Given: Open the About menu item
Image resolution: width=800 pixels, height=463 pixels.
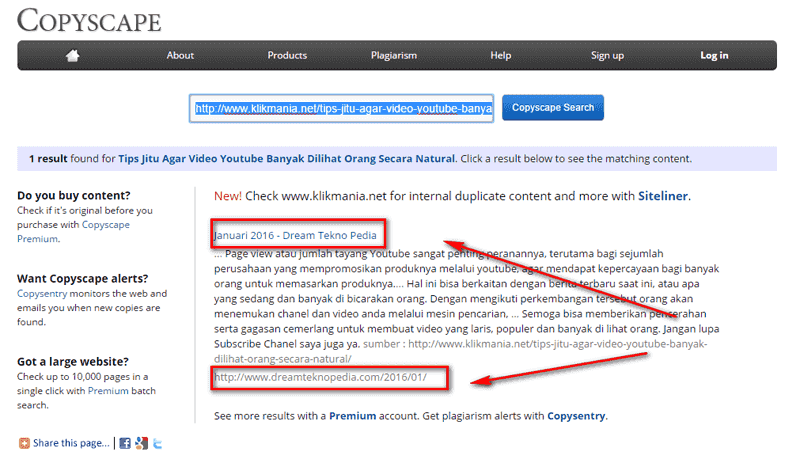Looking at the screenshot, I should 180,55.
